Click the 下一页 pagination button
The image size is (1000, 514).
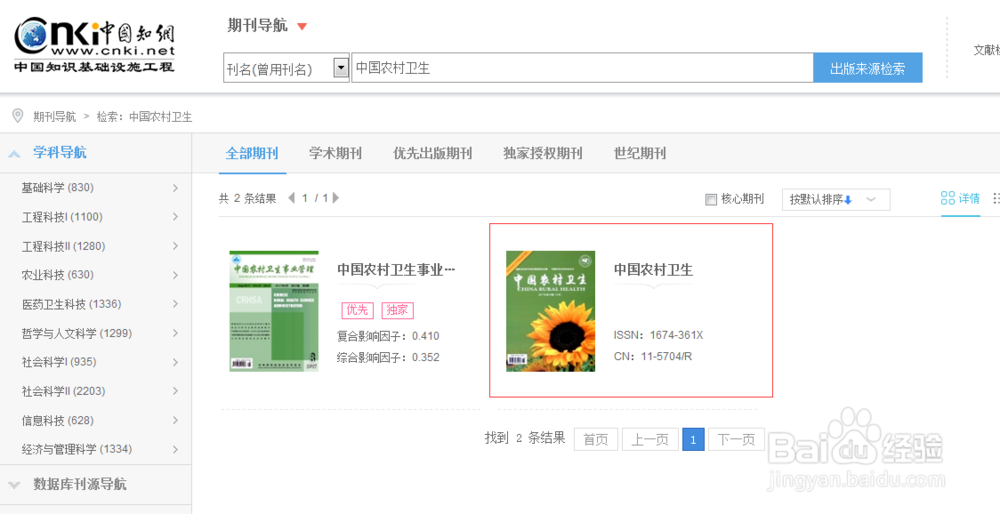pyautogui.click(x=737, y=439)
